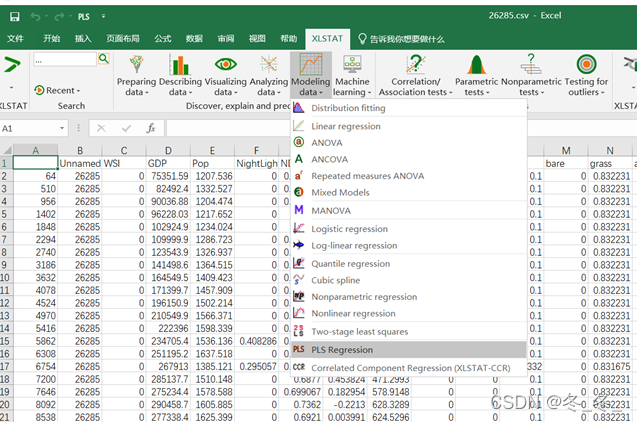637x422 pixels.
Task: Choose Linear regression menu item
Action: 409,126
